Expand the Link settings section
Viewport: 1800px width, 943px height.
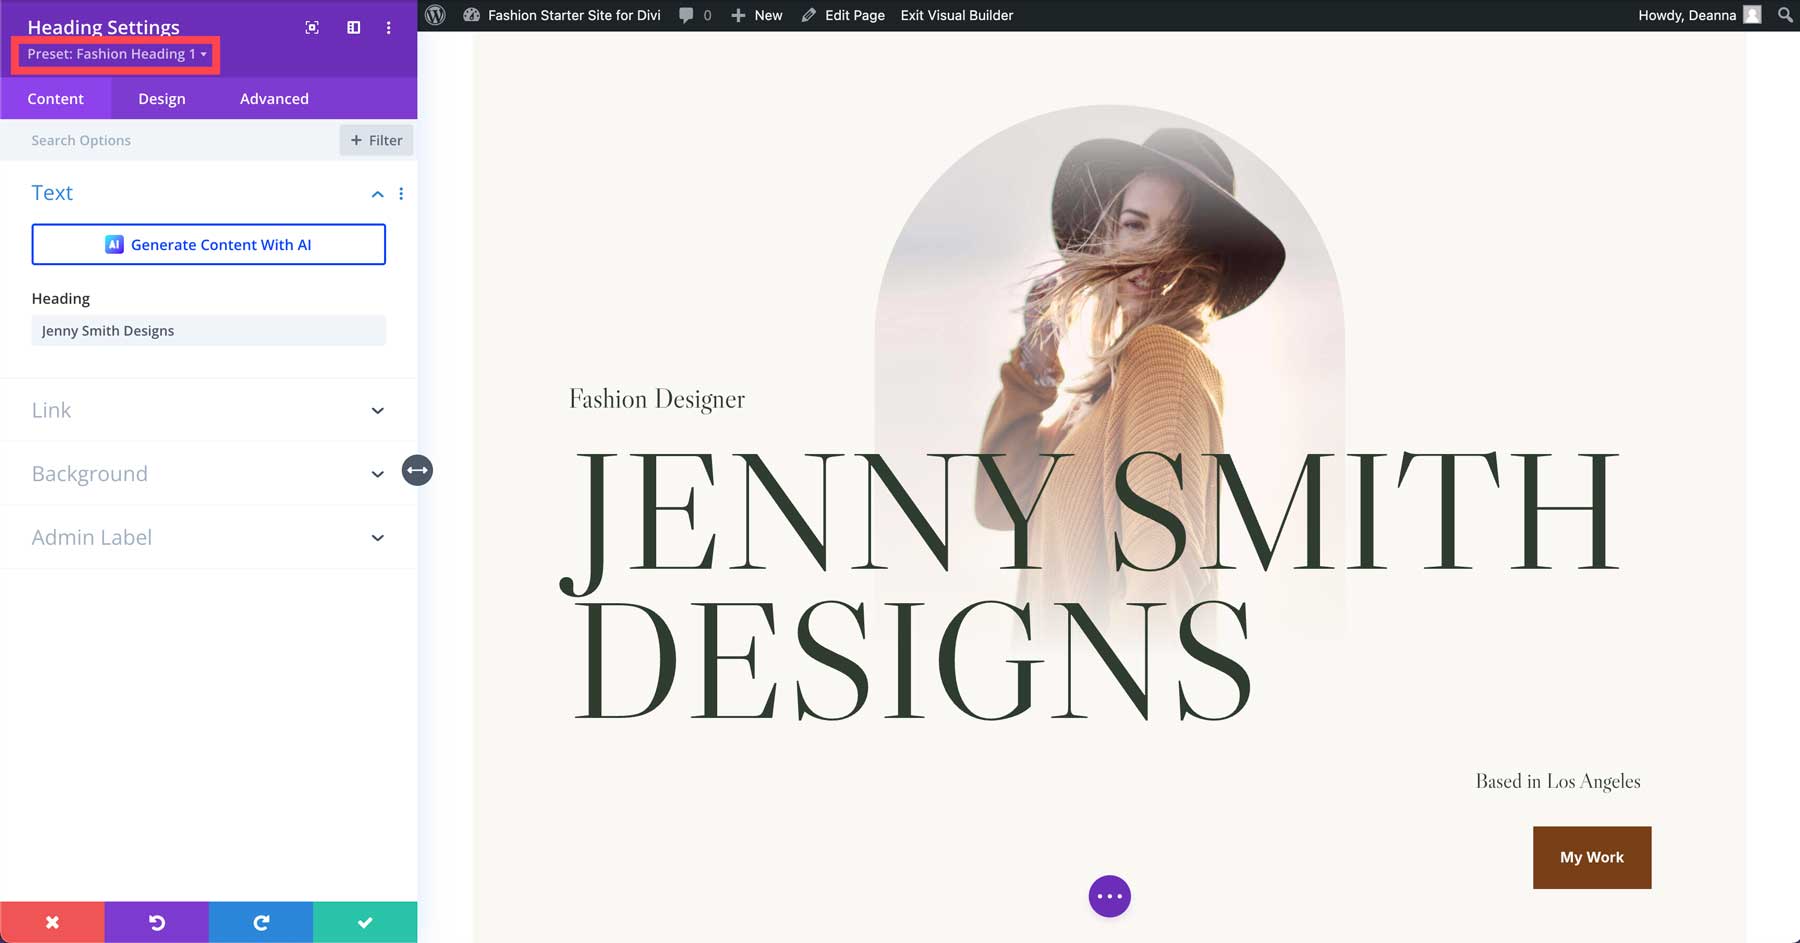click(x=377, y=410)
